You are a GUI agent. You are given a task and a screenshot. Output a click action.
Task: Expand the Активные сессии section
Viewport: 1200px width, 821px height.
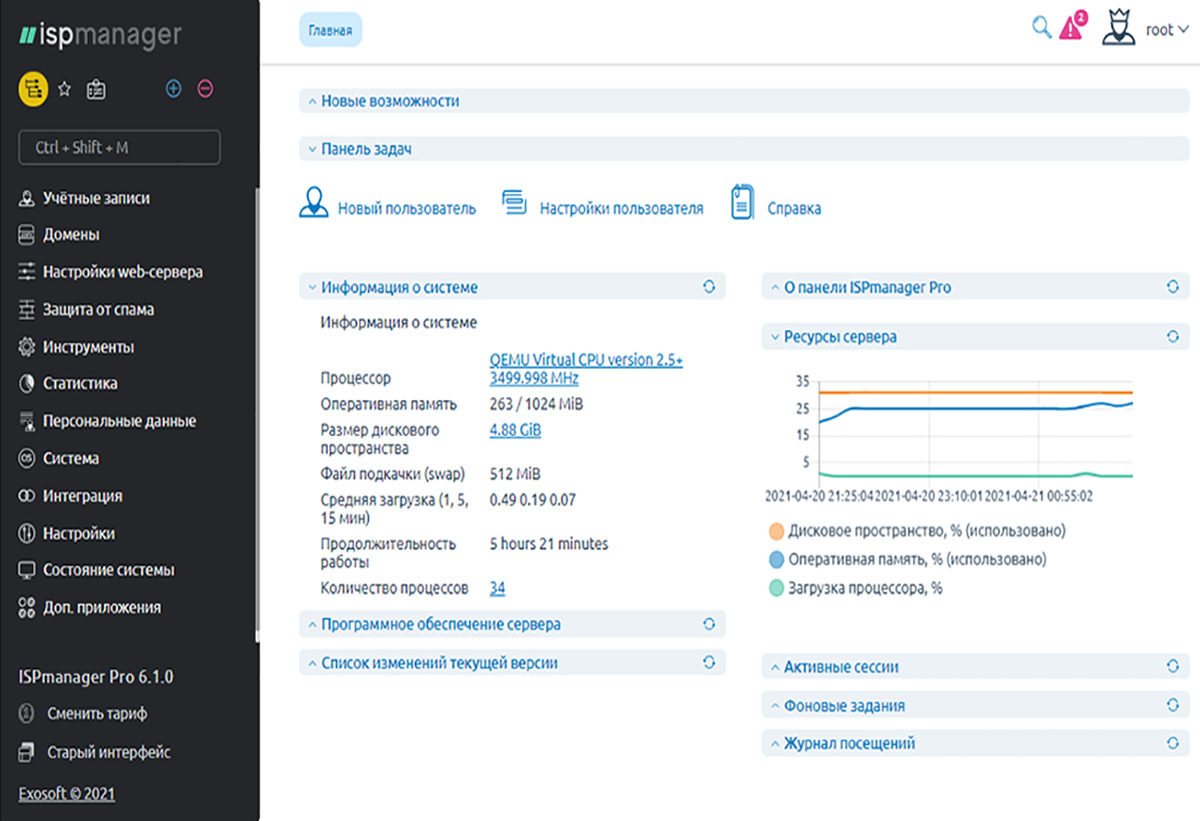[841, 667]
